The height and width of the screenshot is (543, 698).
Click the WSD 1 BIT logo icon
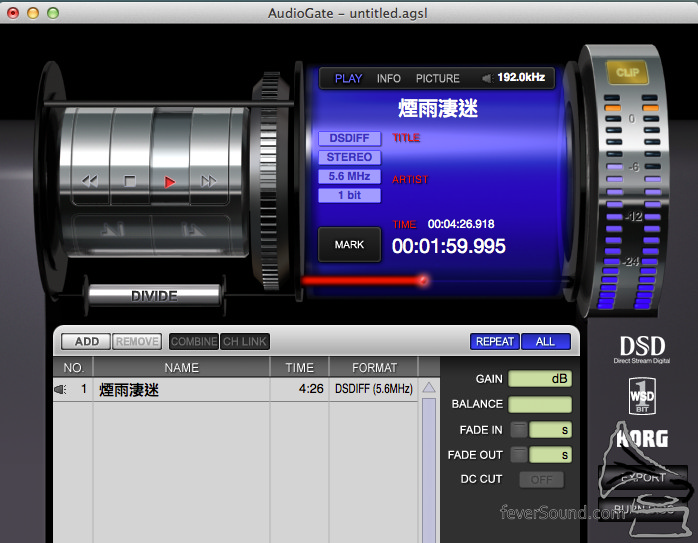pos(642,396)
